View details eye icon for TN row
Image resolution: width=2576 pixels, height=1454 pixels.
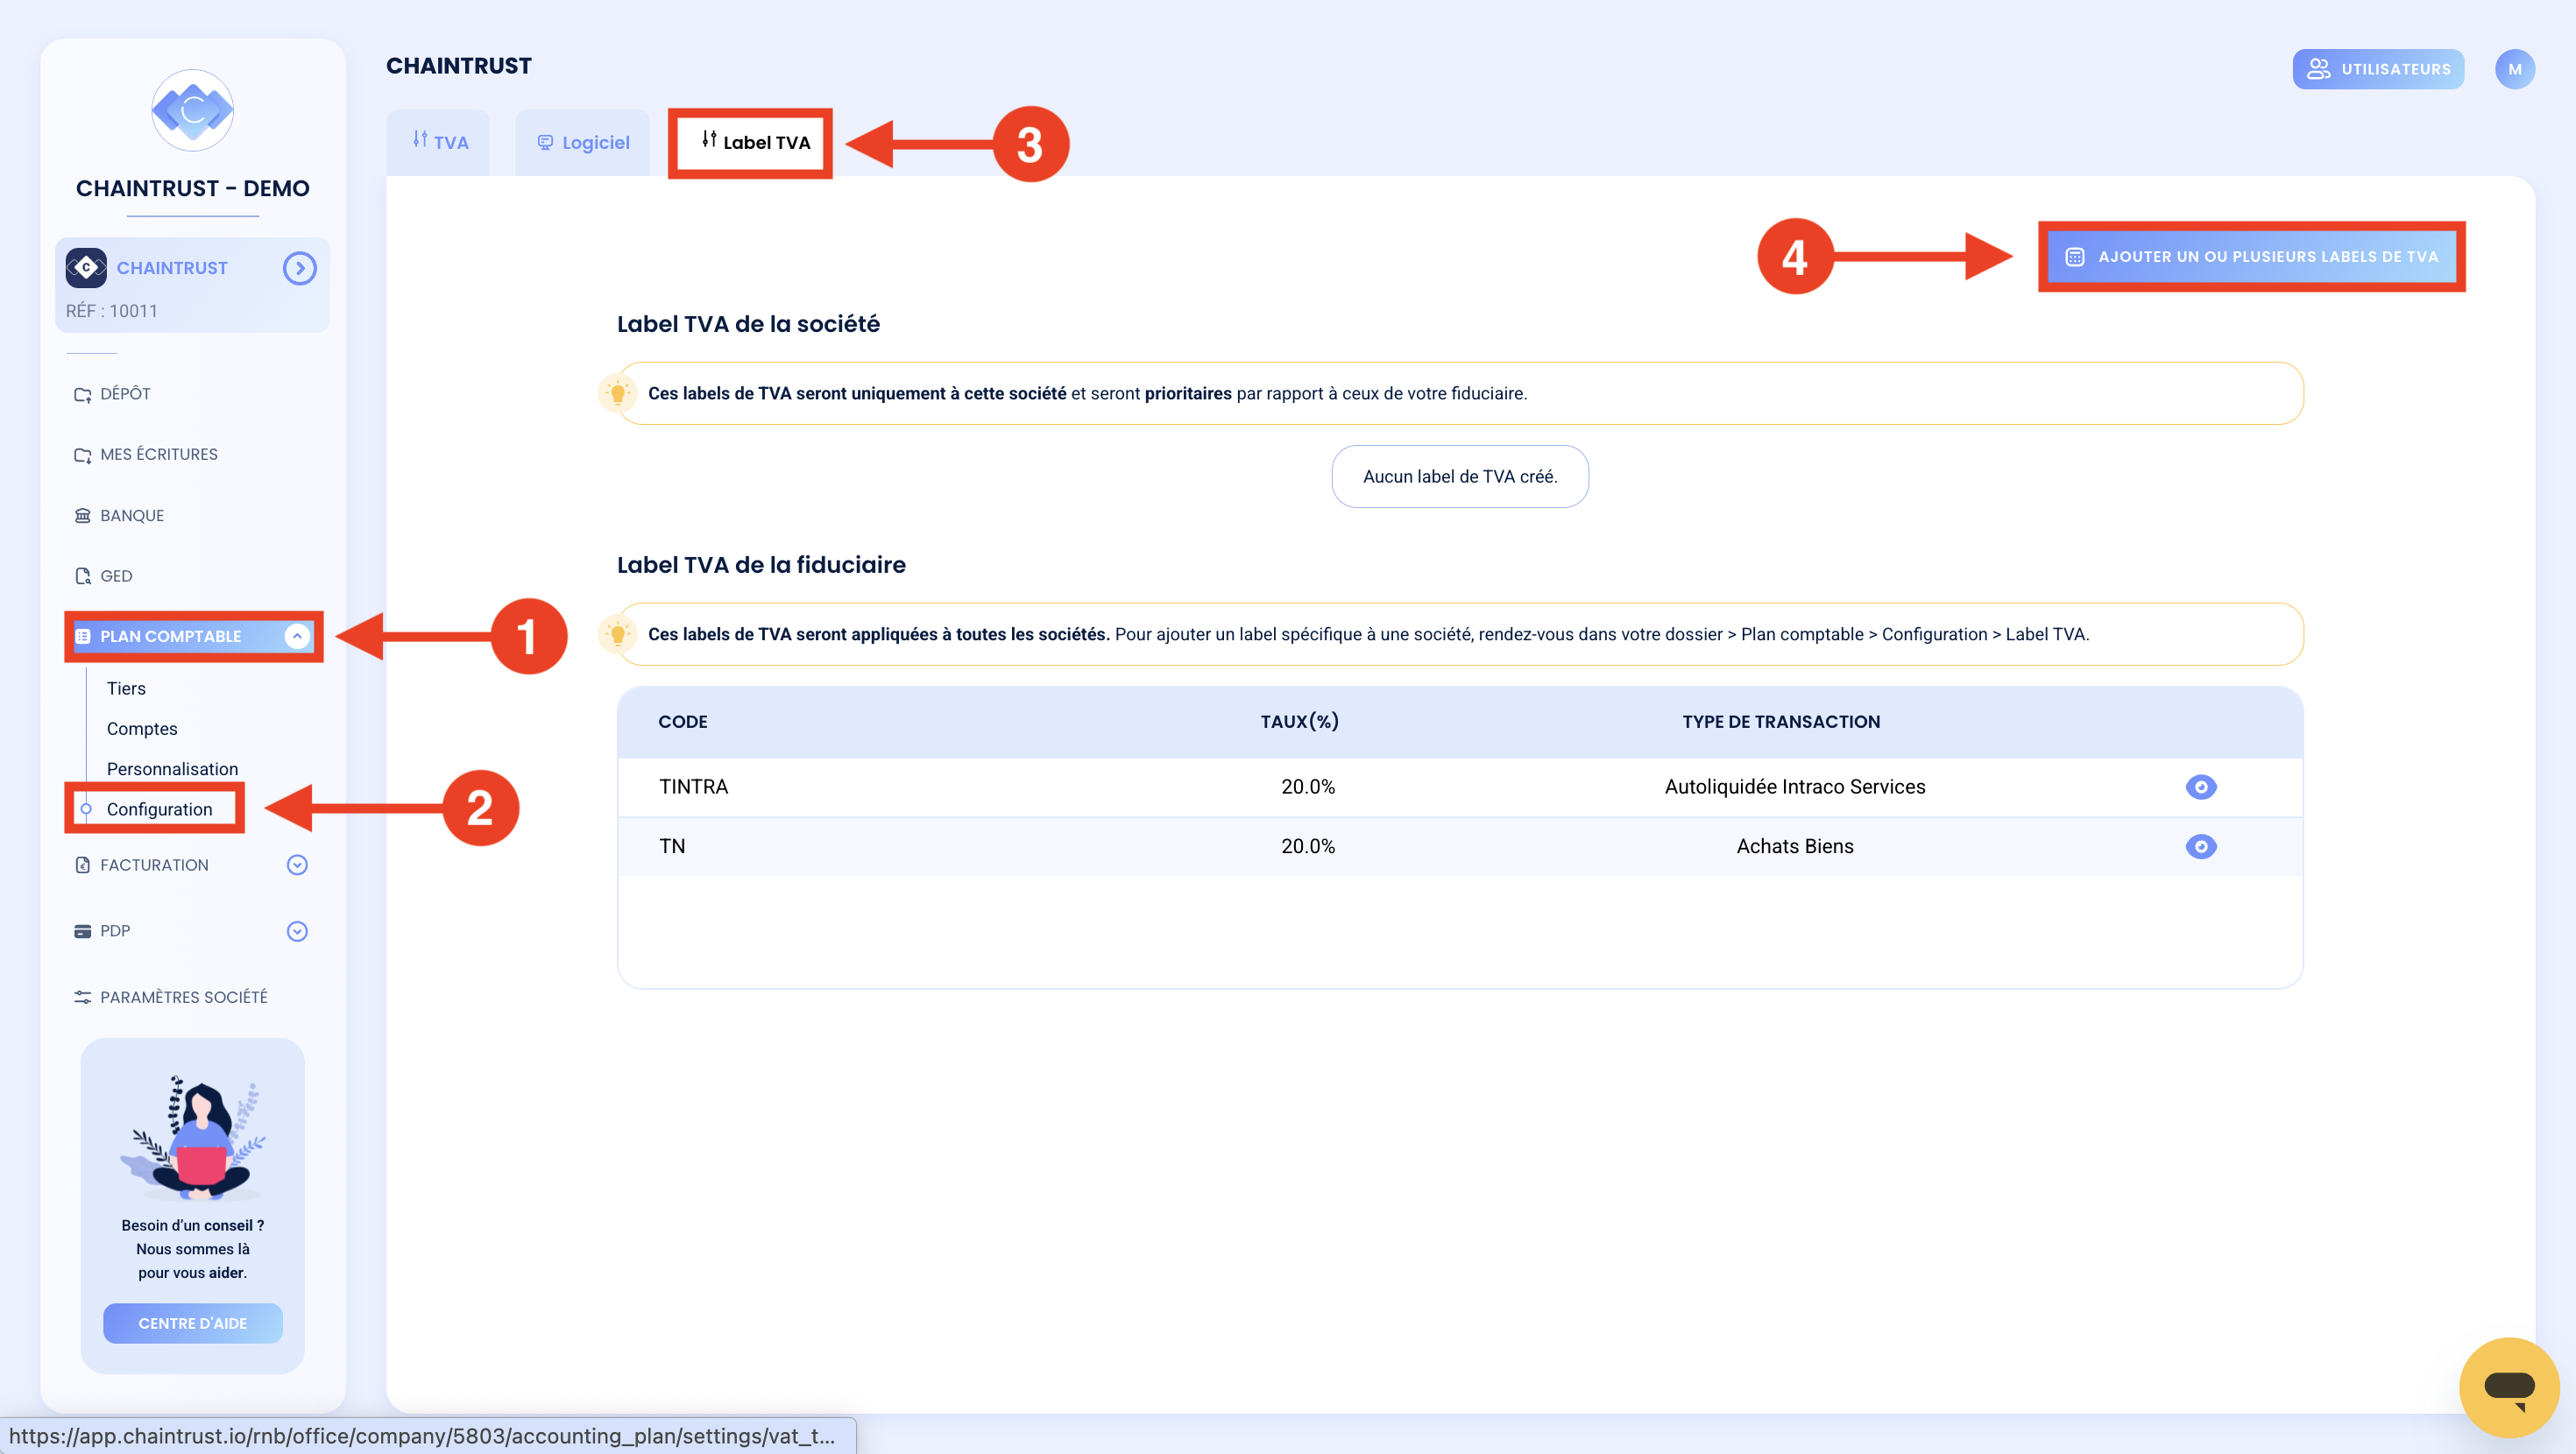tap(2201, 847)
